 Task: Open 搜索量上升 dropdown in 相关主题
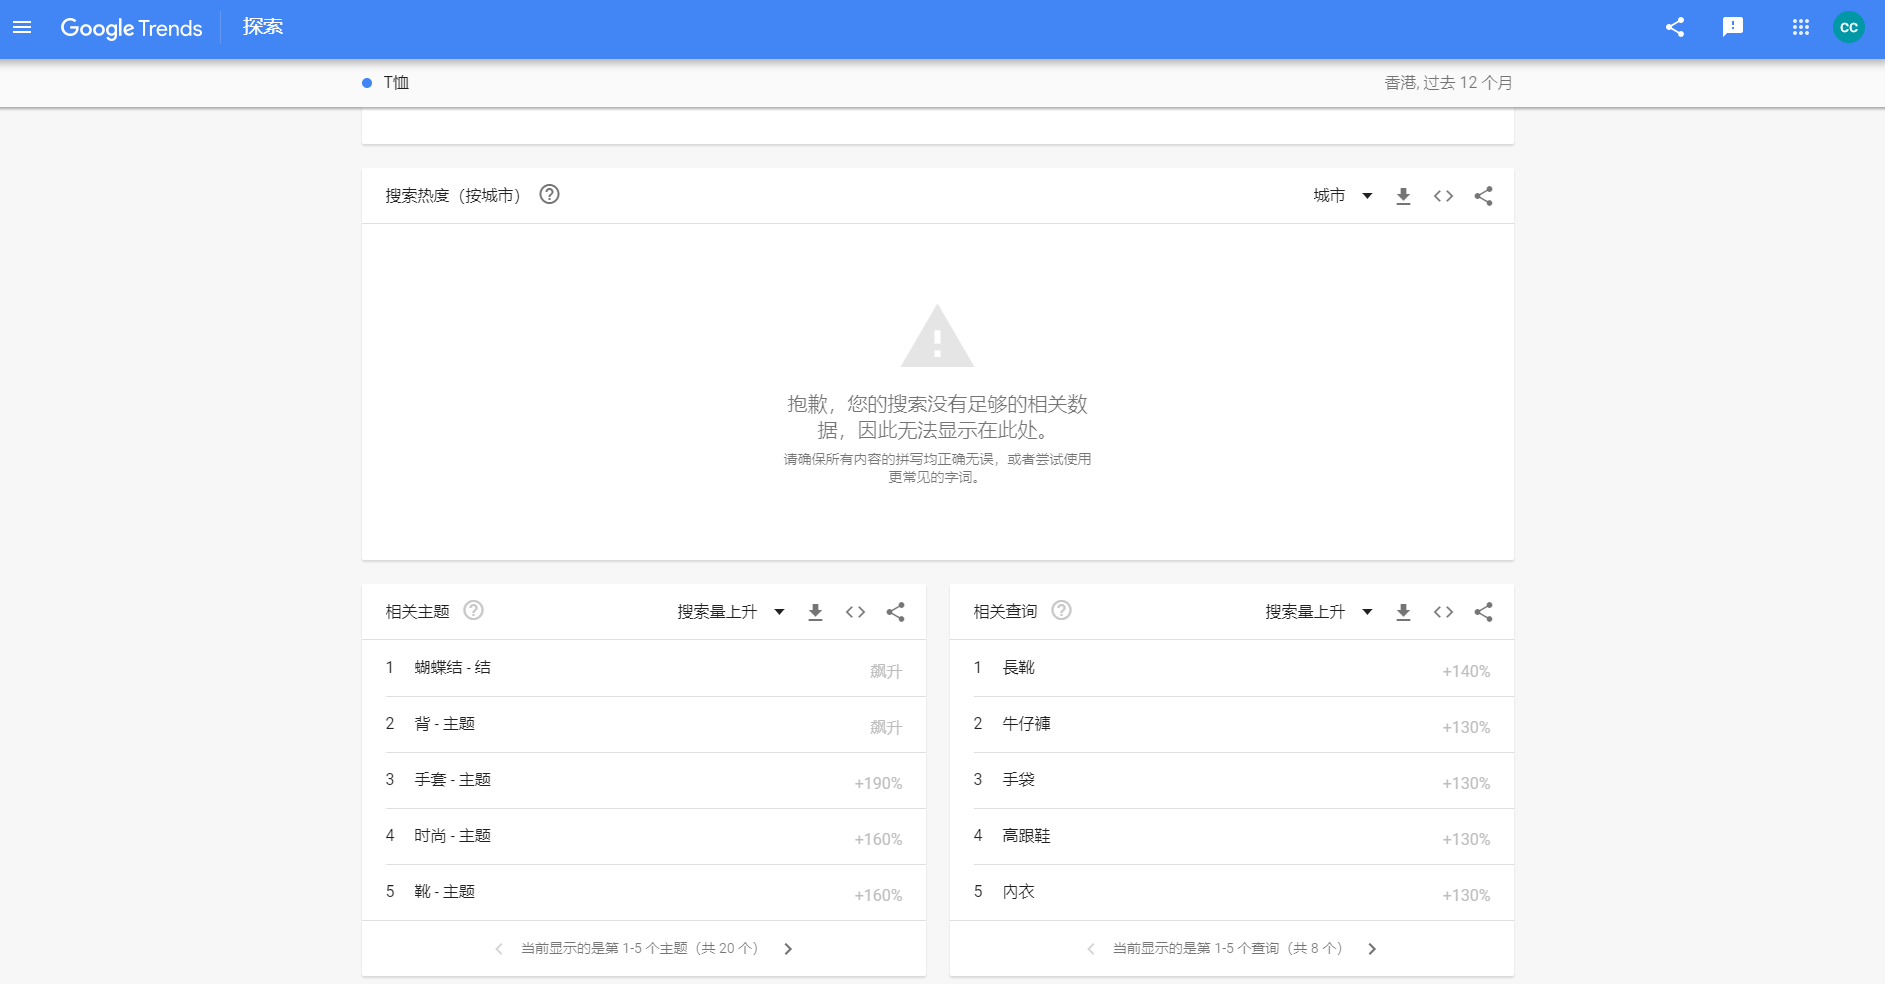click(x=731, y=612)
